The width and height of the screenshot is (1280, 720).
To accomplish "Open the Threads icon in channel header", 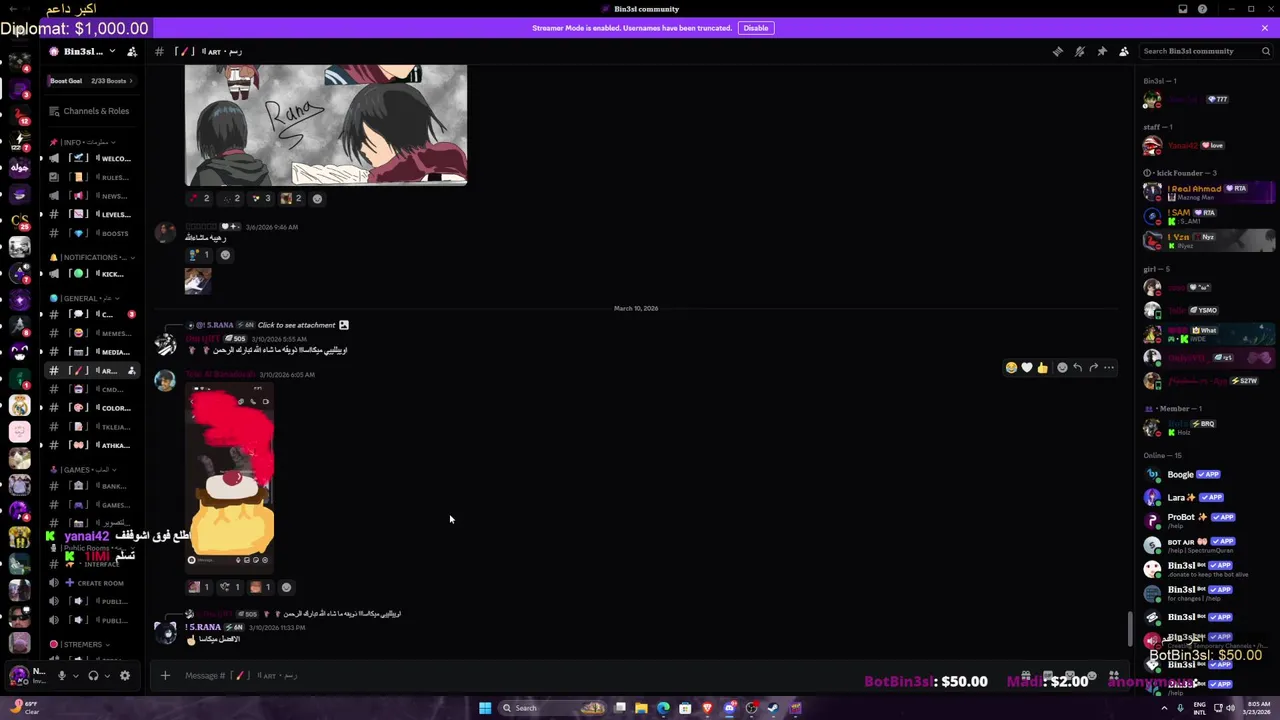I will [1058, 51].
